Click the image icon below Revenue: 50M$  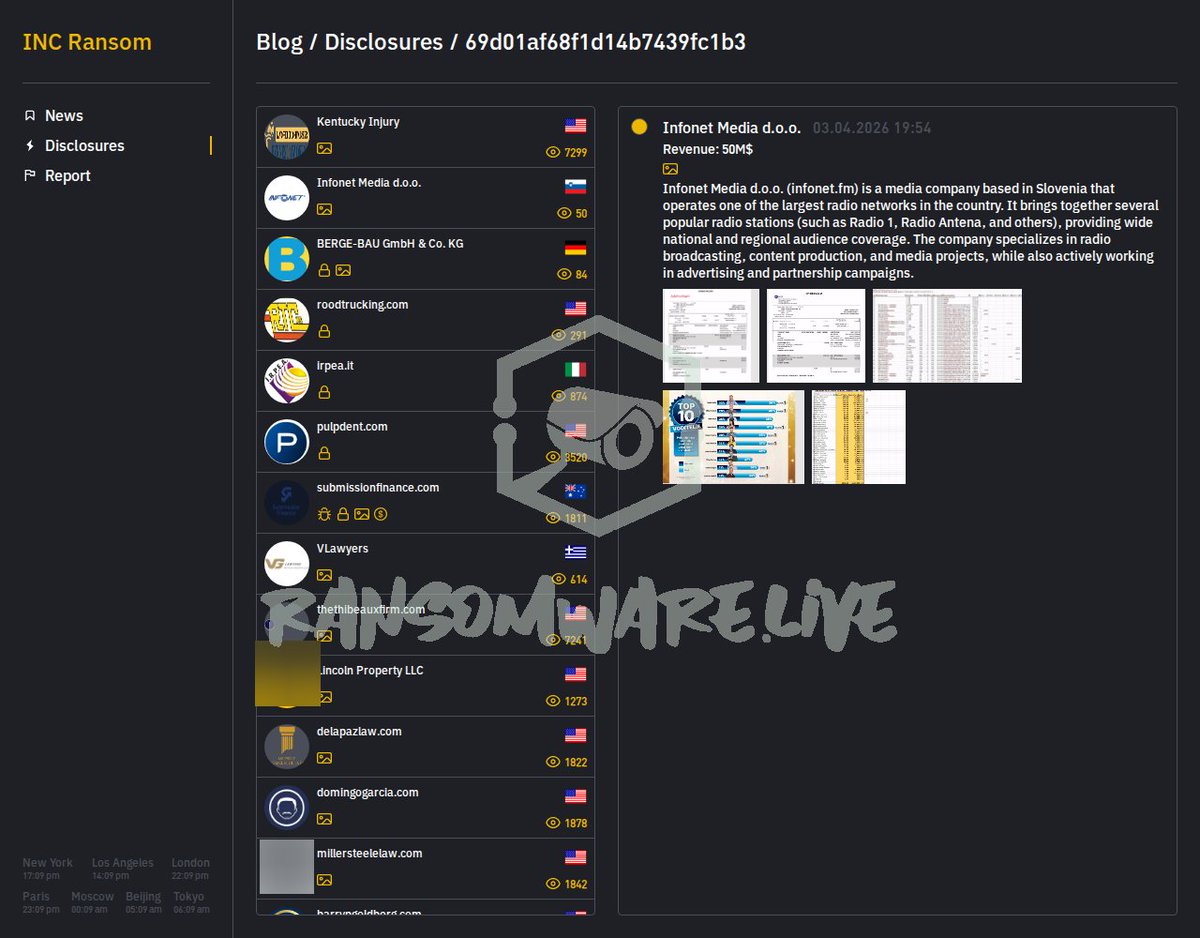670,170
